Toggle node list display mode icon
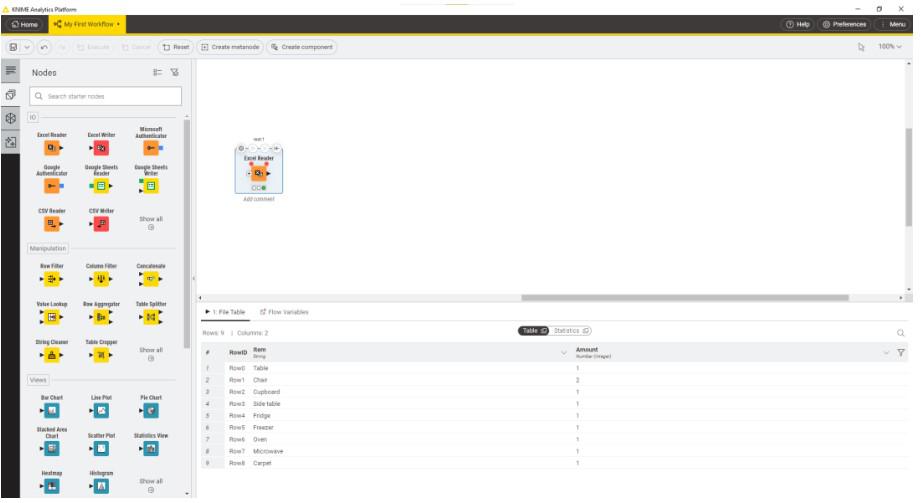The height and width of the screenshot is (503, 921). (x=157, y=72)
